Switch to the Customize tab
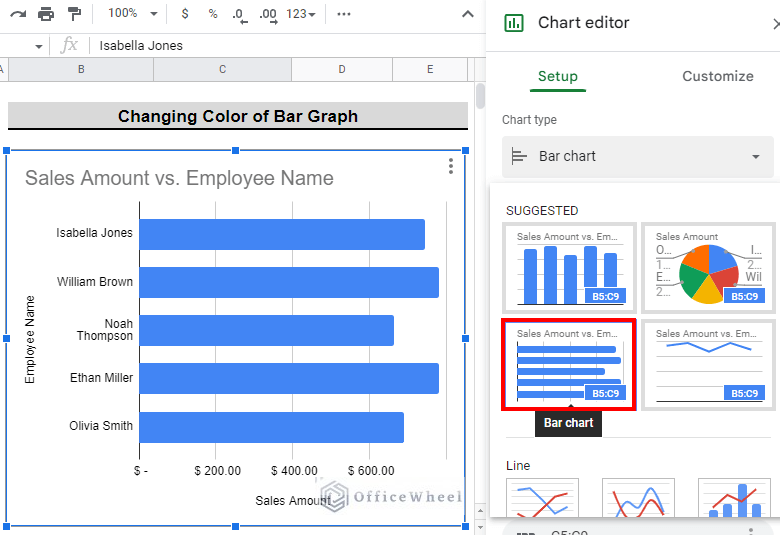Image resolution: width=780 pixels, height=535 pixels. pos(718,76)
